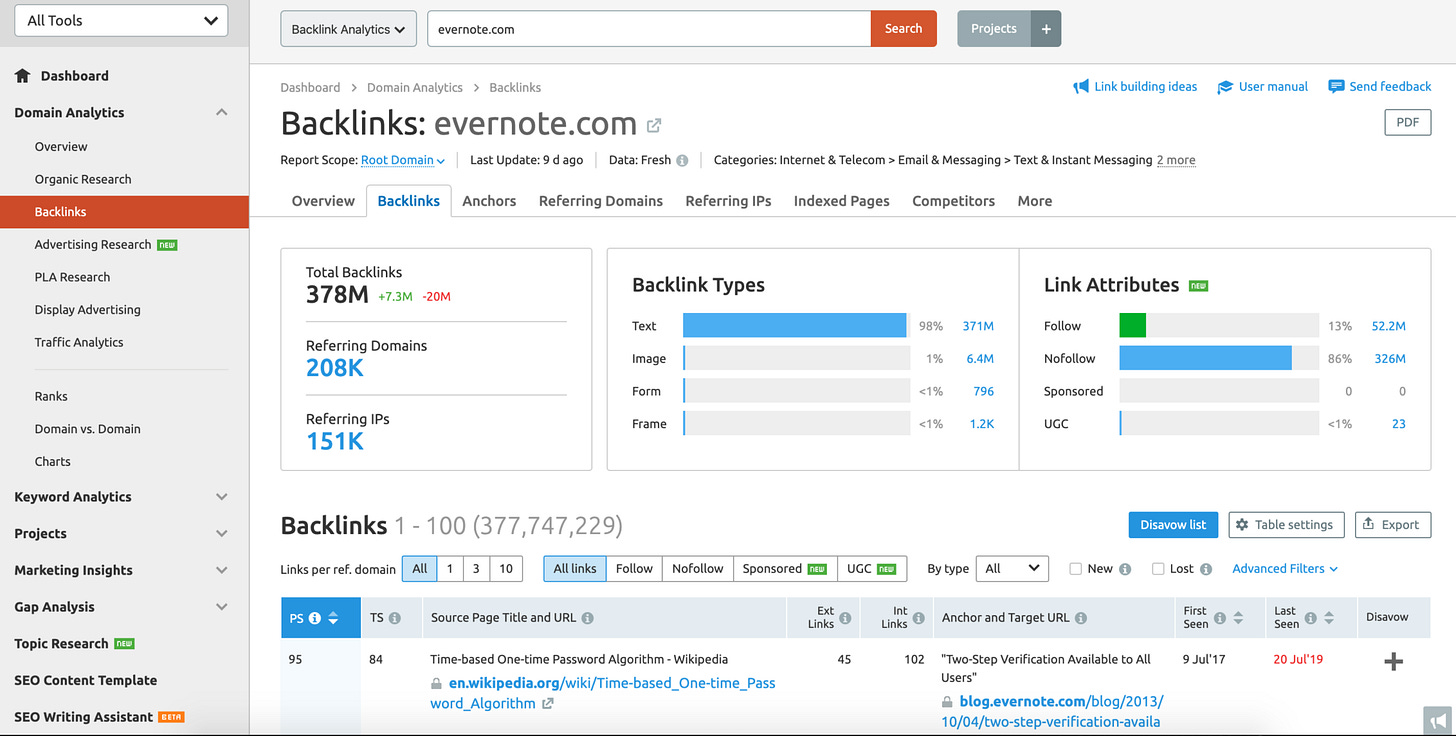Click the green Follow attribute bar

1133,326
